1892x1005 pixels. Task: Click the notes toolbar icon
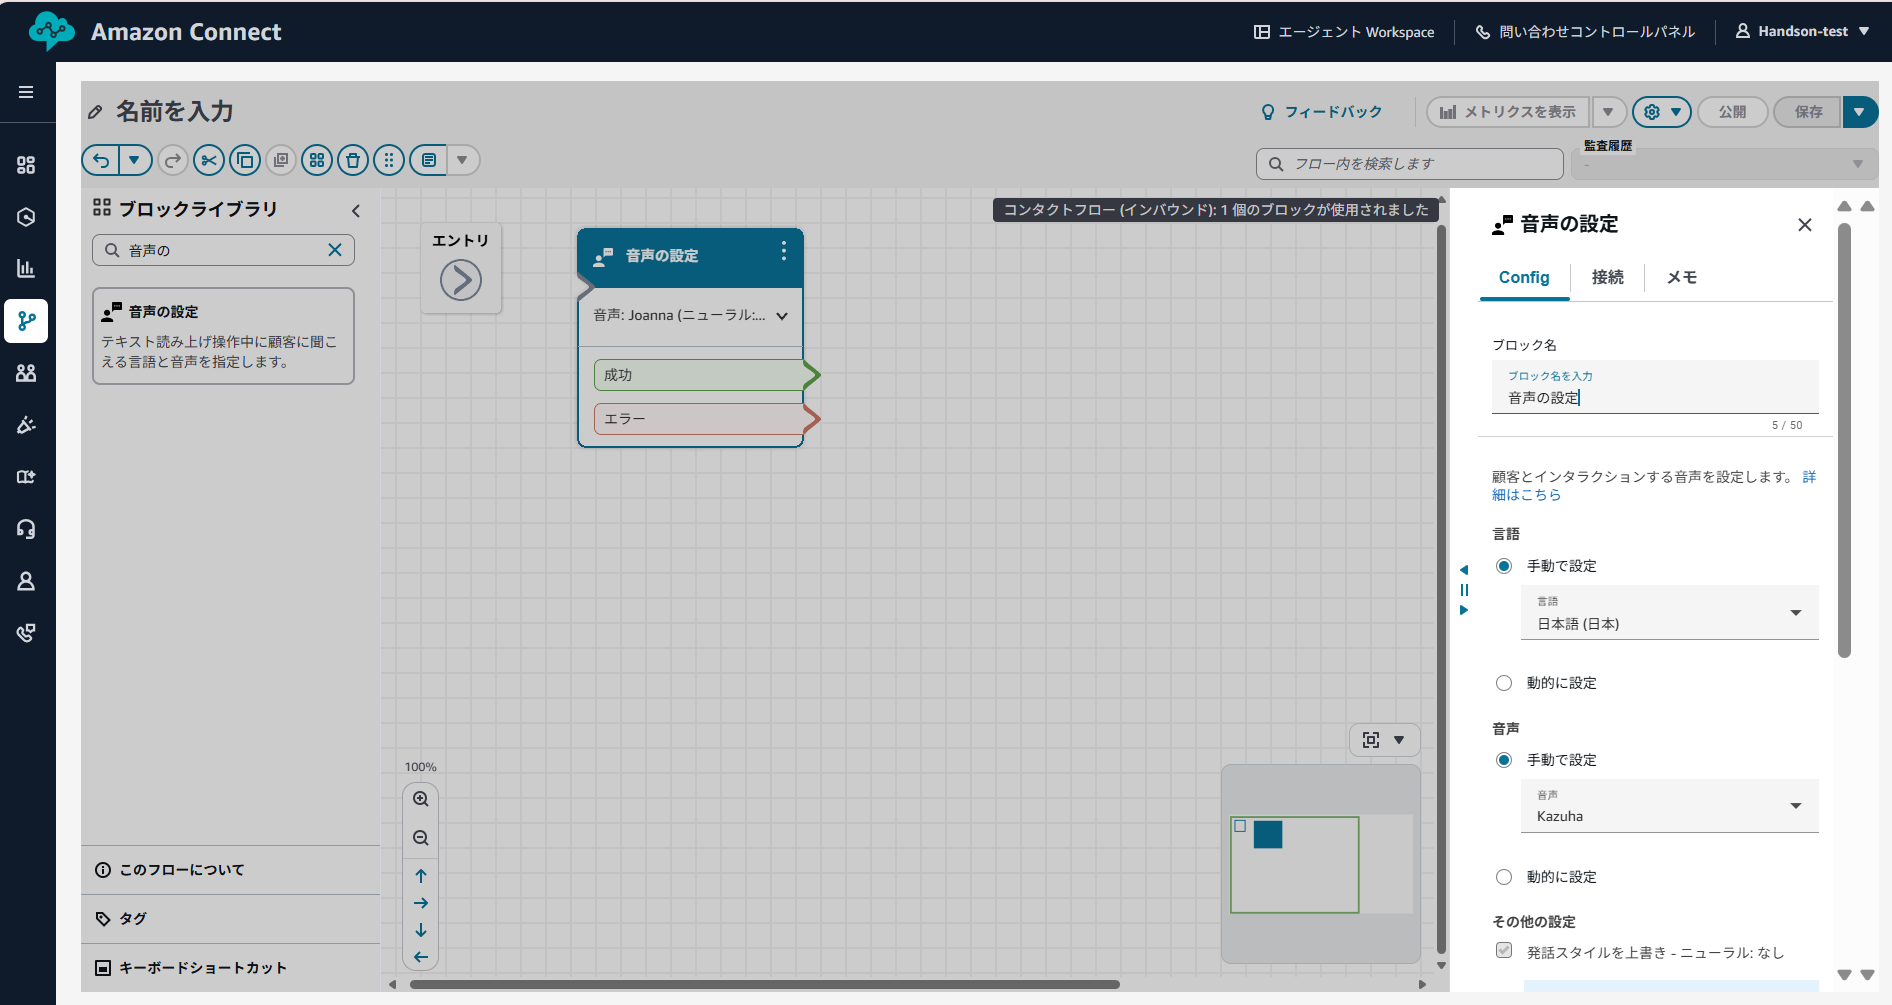tap(429, 160)
